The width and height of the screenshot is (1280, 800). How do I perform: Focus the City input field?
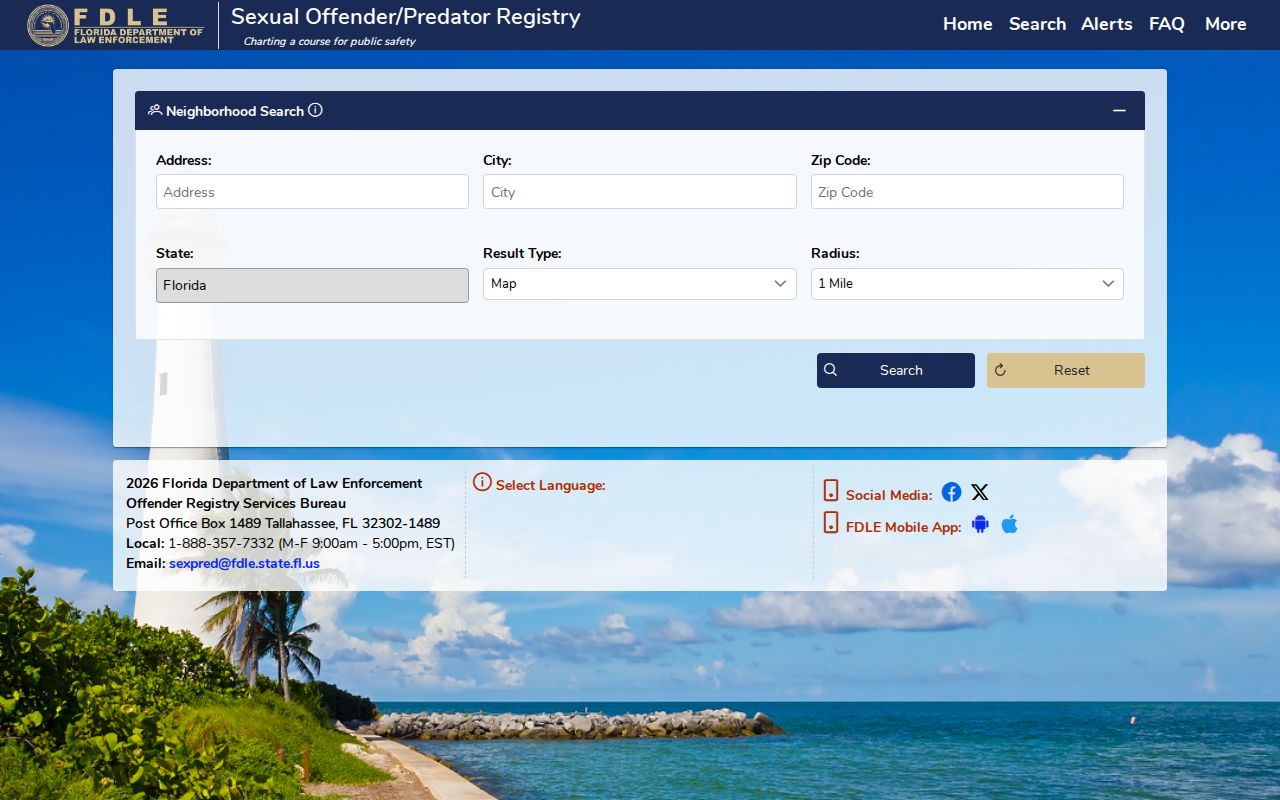pyautogui.click(x=640, y=192)
